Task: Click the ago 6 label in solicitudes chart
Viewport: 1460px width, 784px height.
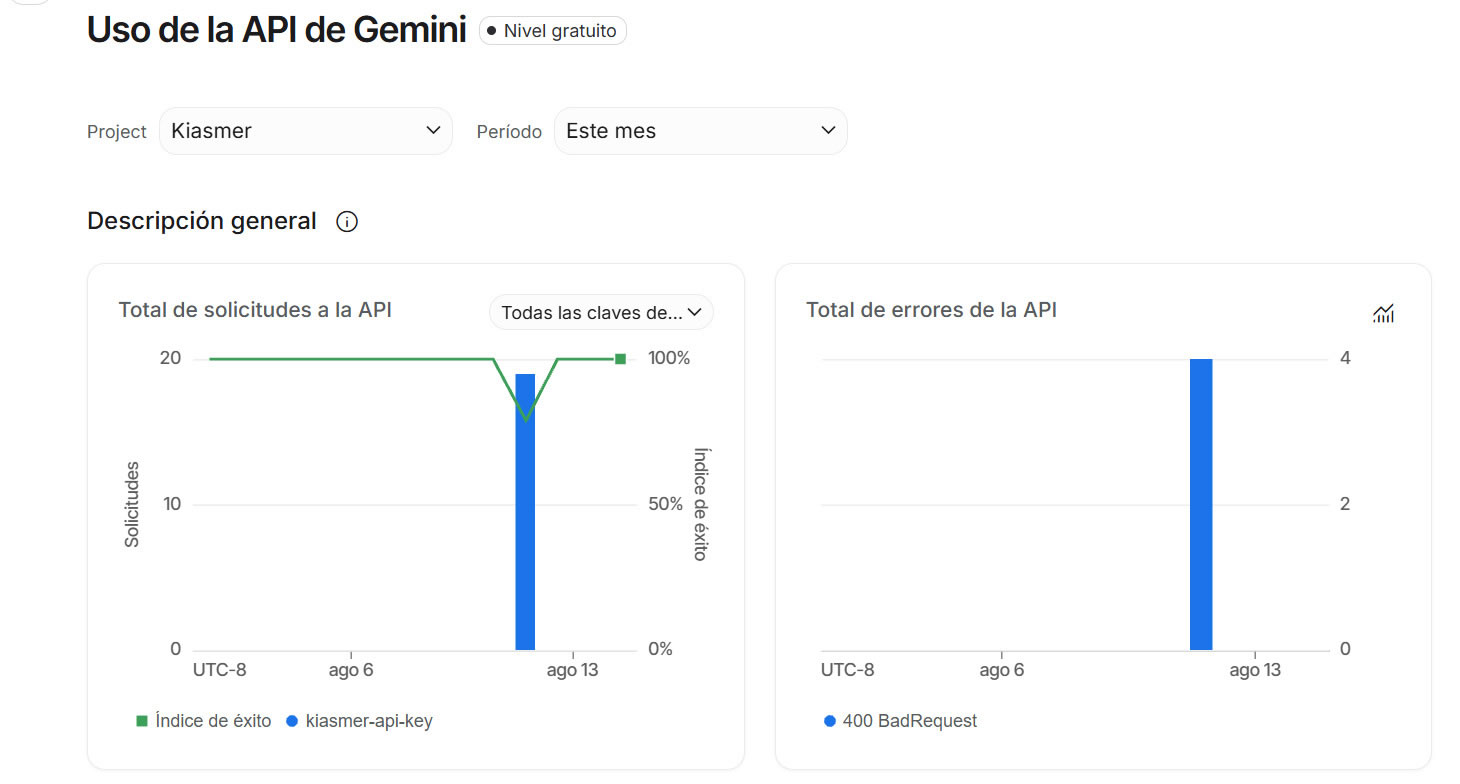Action: tap(351, 670)
